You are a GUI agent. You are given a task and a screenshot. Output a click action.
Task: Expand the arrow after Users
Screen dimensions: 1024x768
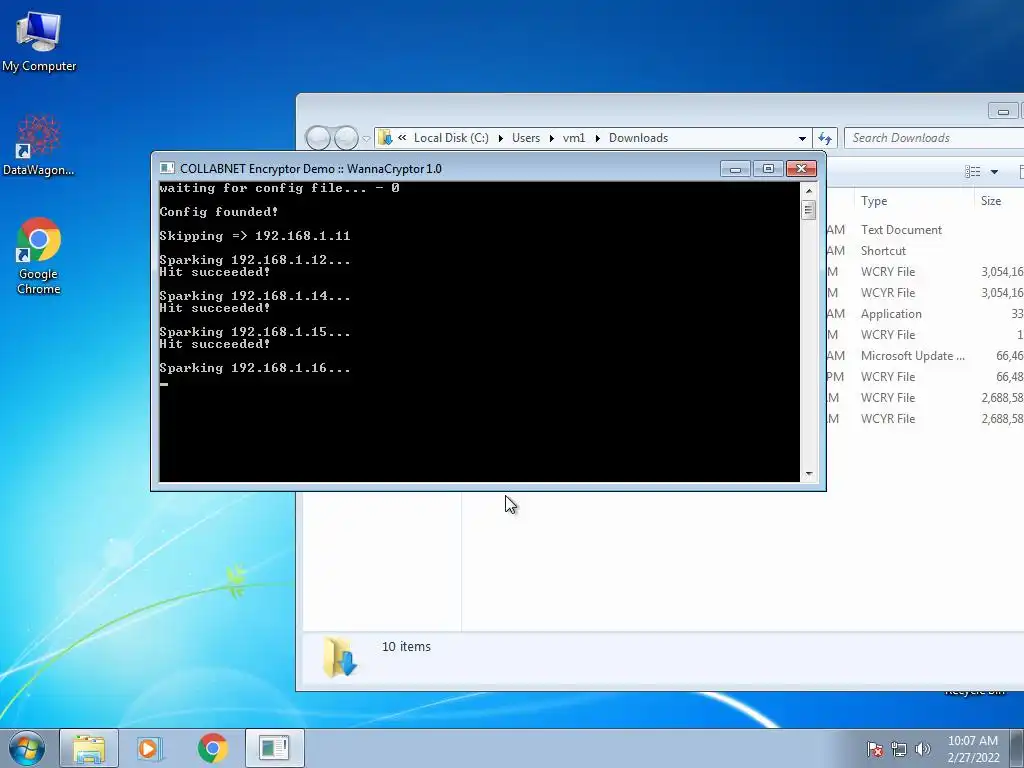[x=552, y=138]
